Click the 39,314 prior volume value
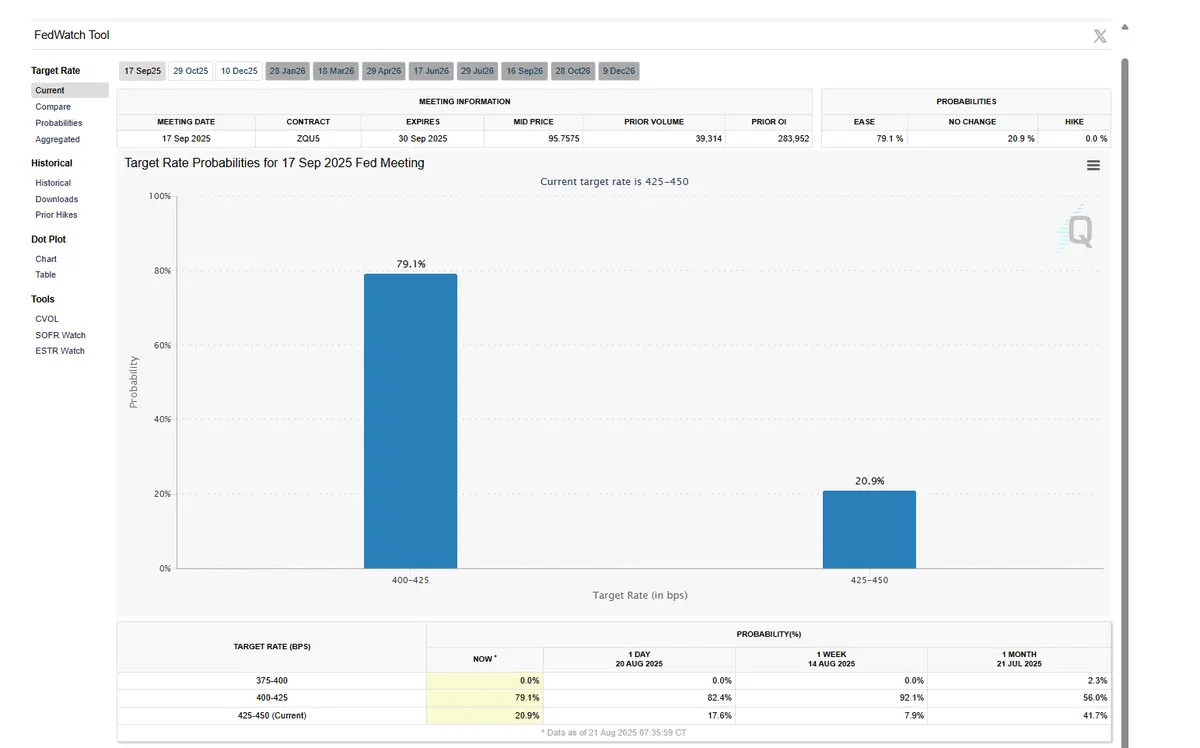The height and width of the screenshot is (748, 1200). [x=708, y=138]
